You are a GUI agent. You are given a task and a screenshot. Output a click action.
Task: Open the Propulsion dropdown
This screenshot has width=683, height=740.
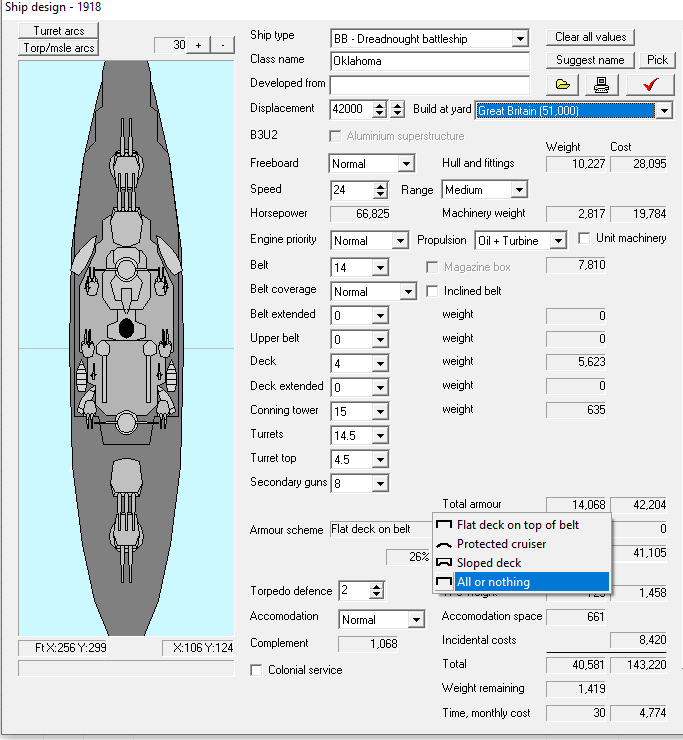[x=558, y=241]
